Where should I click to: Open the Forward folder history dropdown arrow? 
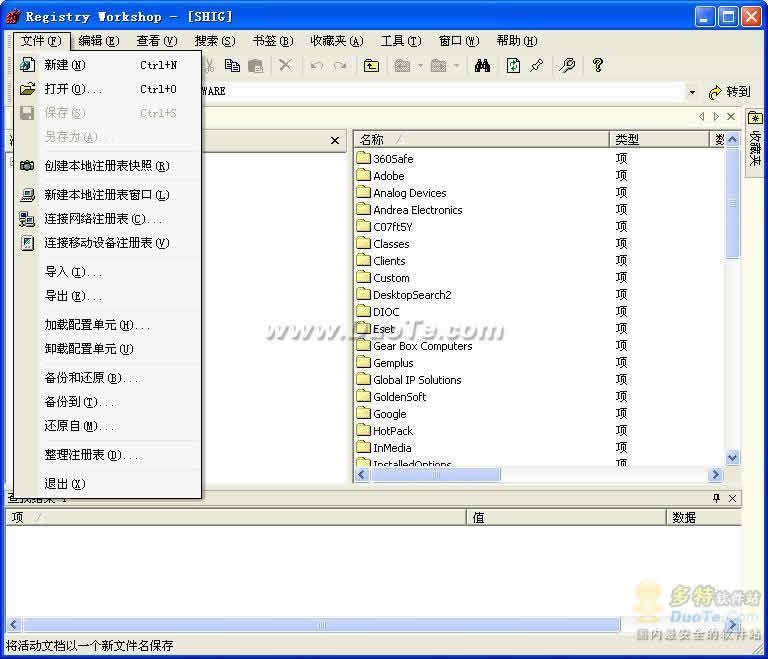[456, 65]
